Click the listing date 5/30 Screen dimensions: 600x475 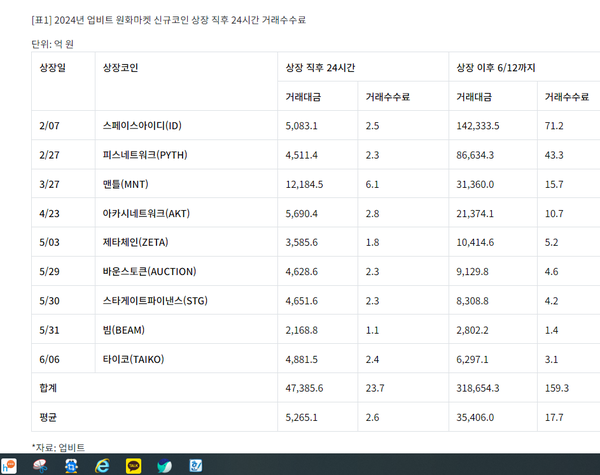pos(49,300)
